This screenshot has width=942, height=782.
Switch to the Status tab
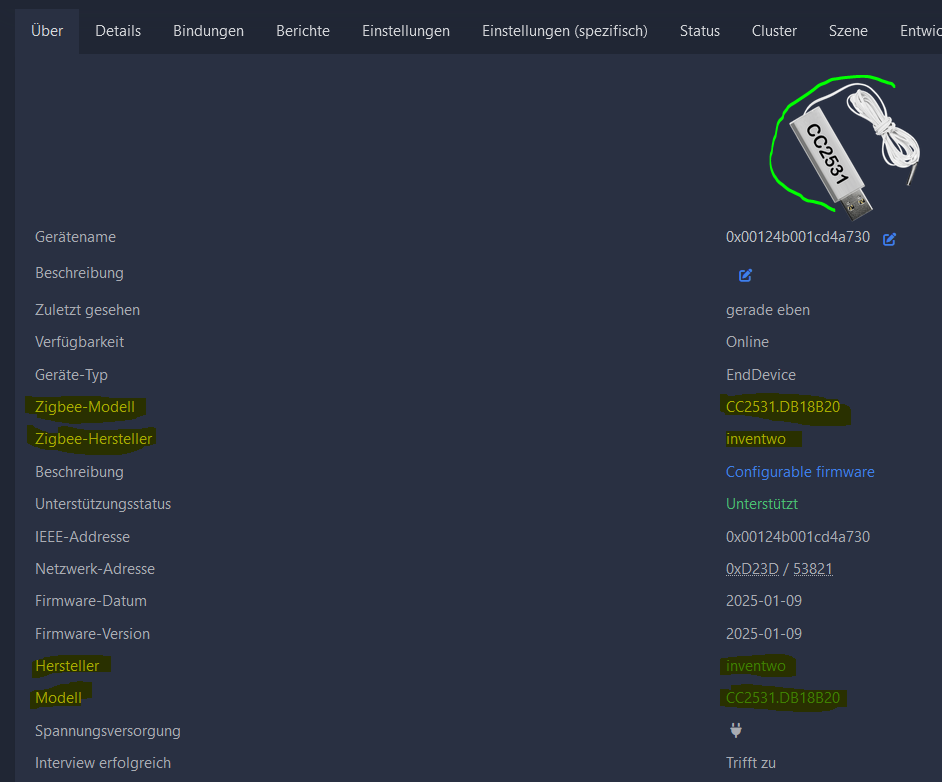700,31
